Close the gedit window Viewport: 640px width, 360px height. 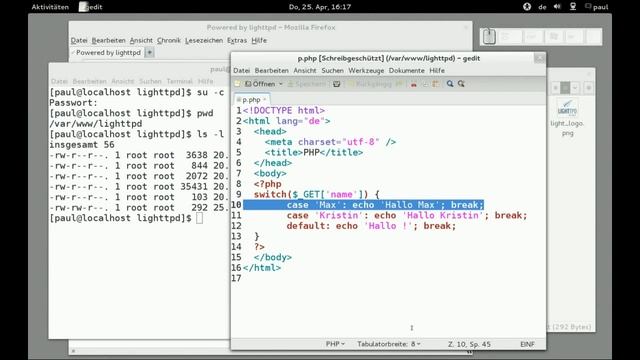[539, 58]
